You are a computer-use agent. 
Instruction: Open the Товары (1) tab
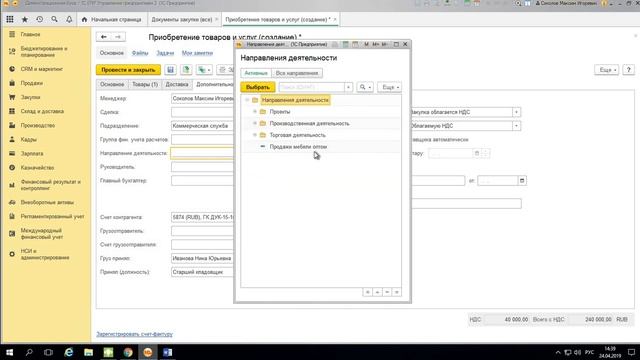click(x=145, y=84)
